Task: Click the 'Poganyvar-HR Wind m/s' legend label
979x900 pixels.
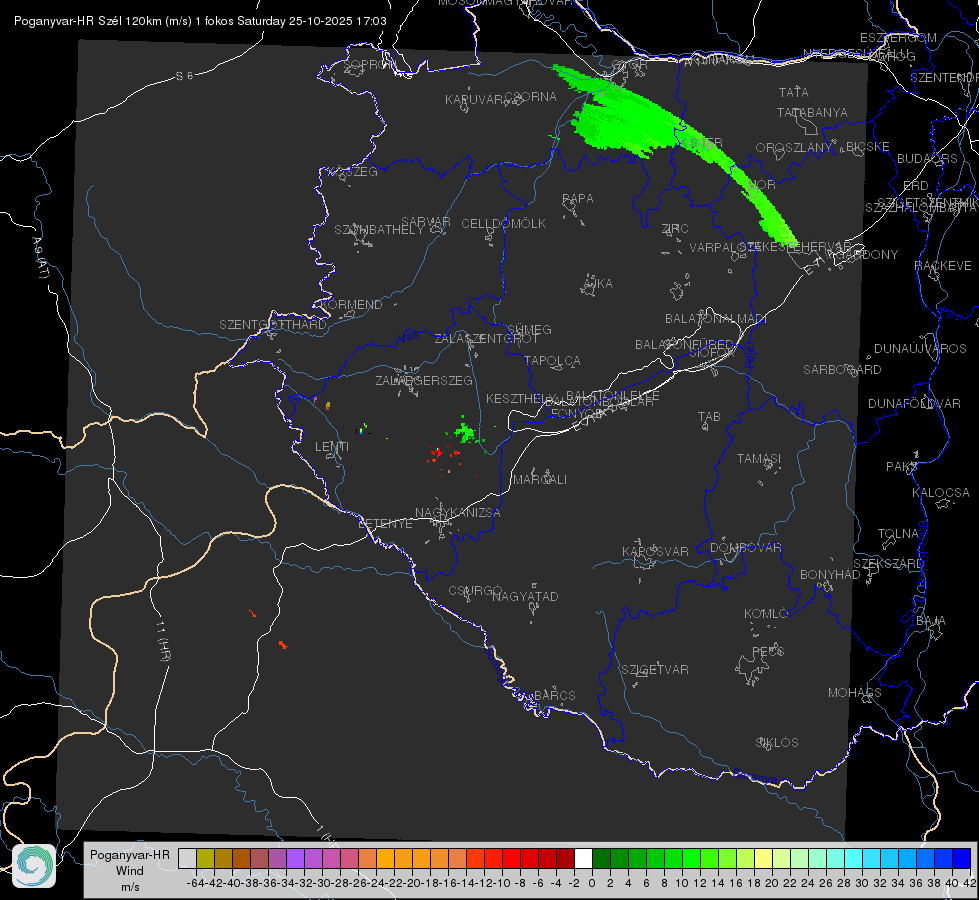Action: point(130,871)
